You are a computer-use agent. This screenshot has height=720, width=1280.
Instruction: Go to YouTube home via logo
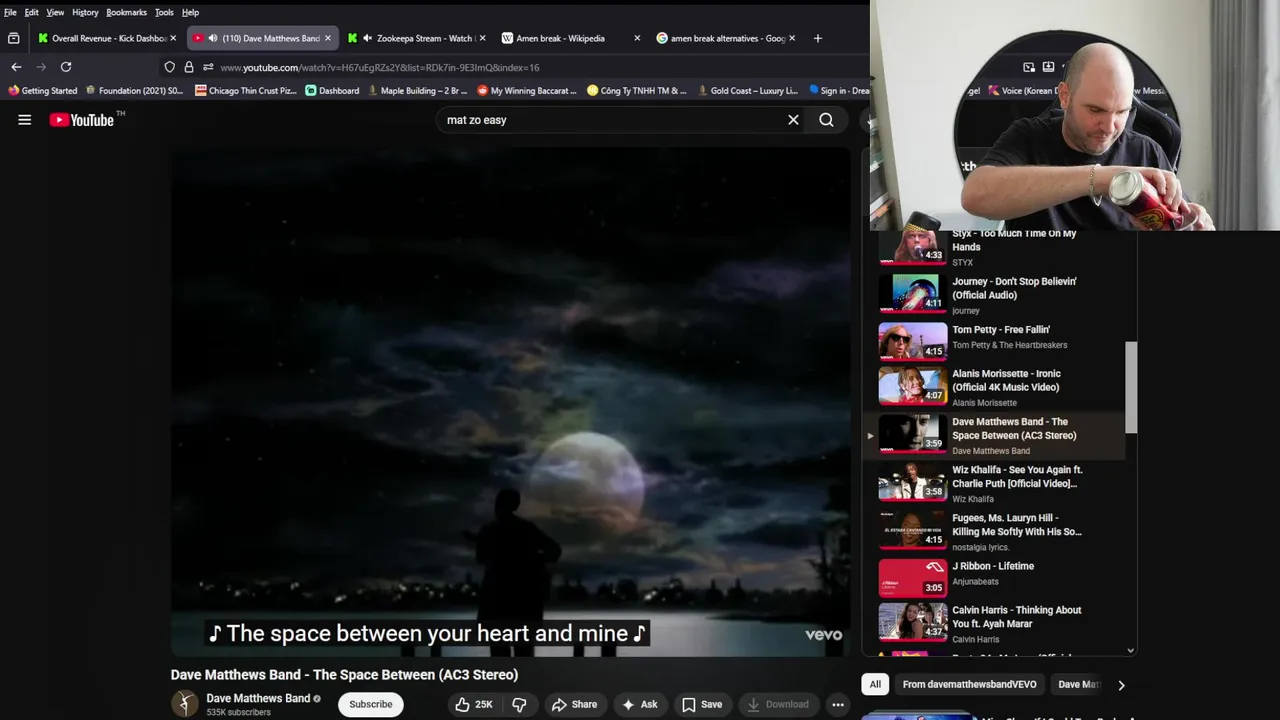click(x=82, y=120)
